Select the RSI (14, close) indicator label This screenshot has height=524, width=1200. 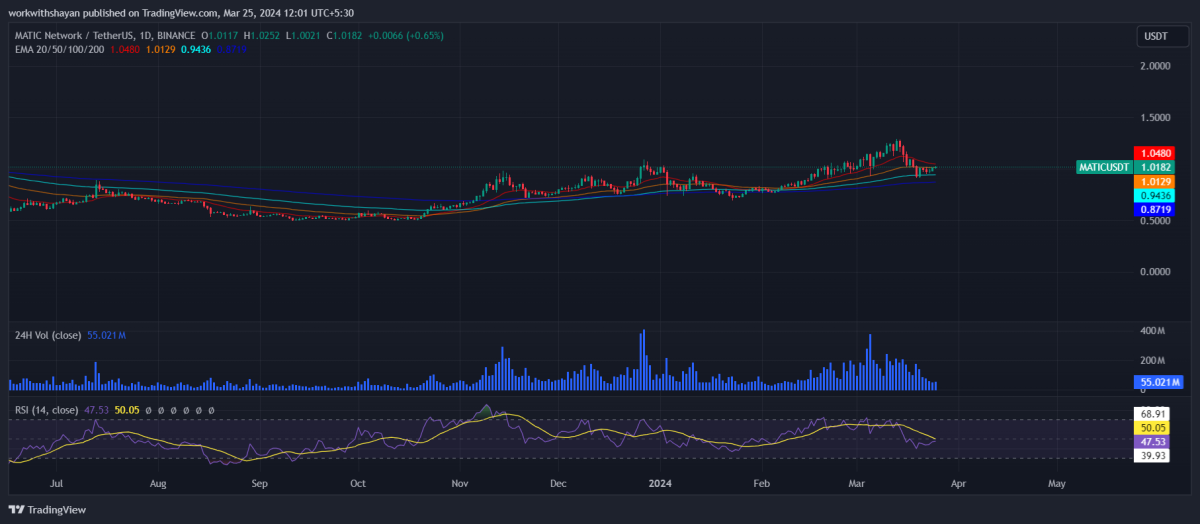coord(44,410)
